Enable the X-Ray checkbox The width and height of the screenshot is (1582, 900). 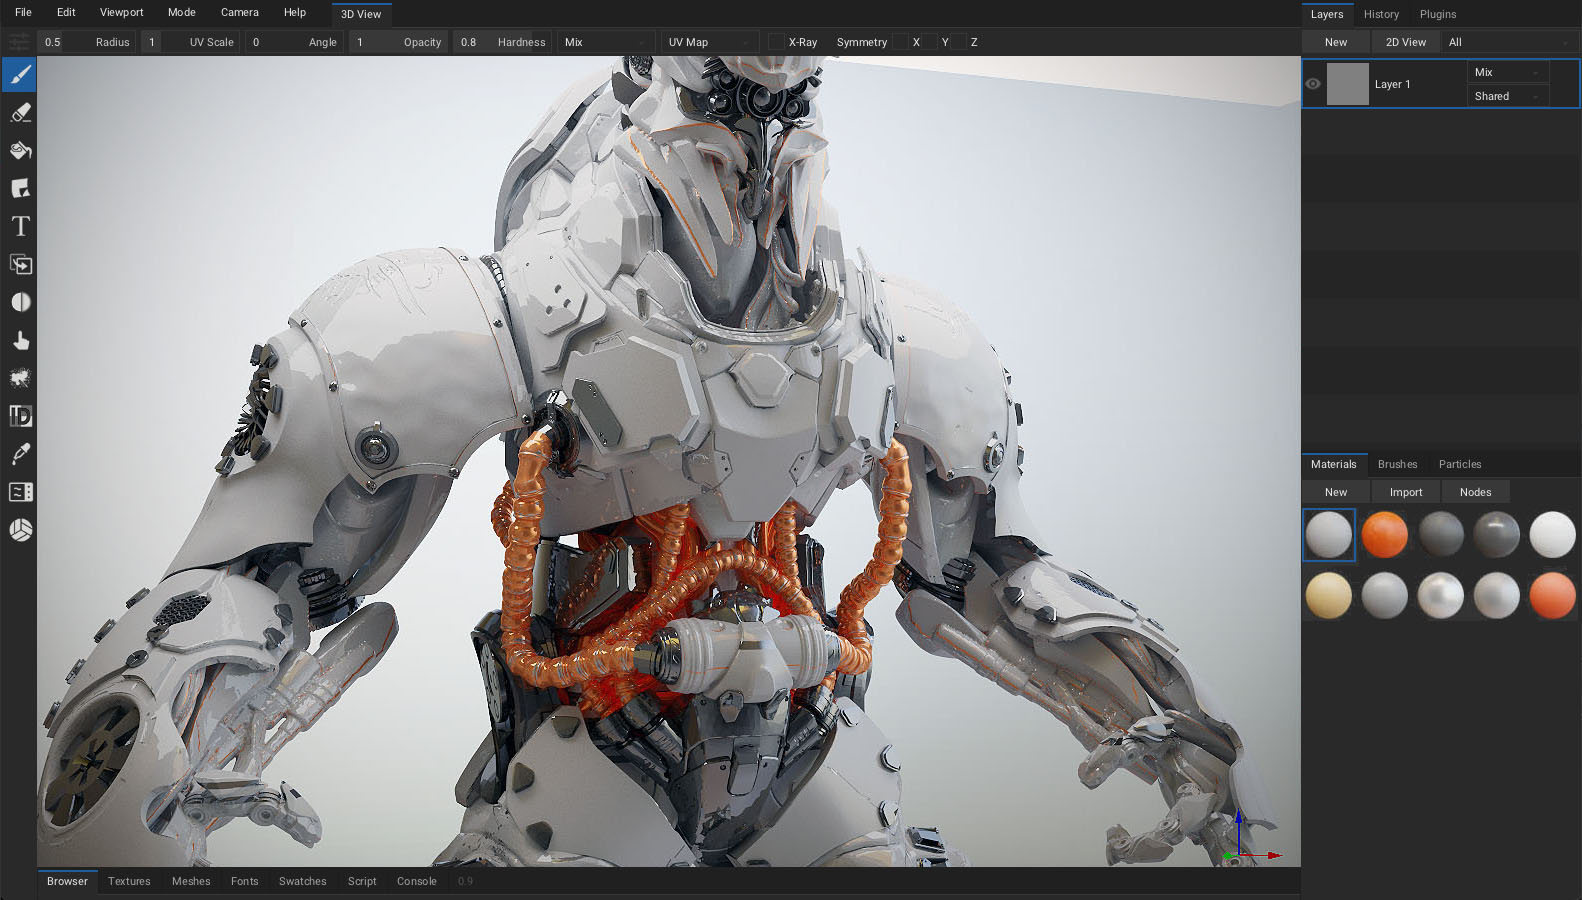[776, 42]
